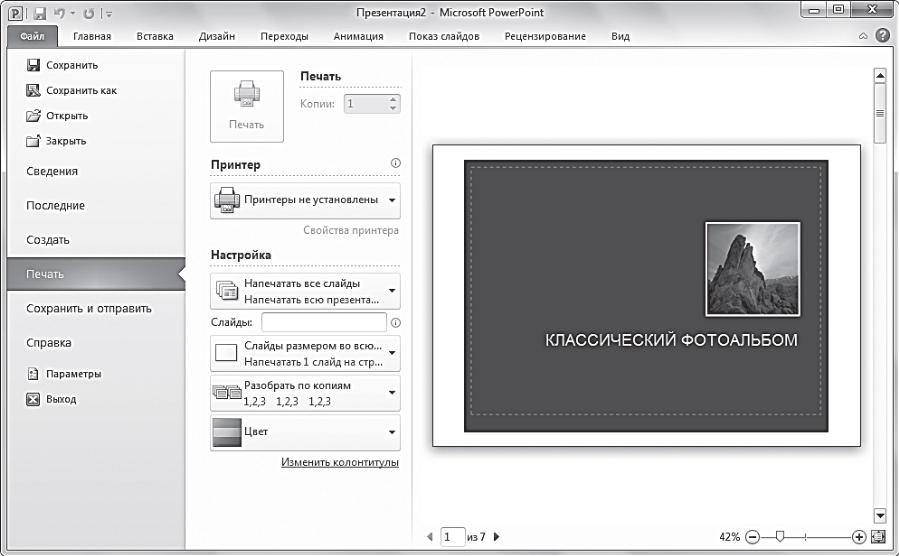Click the zoom slider handle
The width and height of the screenshot is (899, 556).
click(x=779, y=537)
